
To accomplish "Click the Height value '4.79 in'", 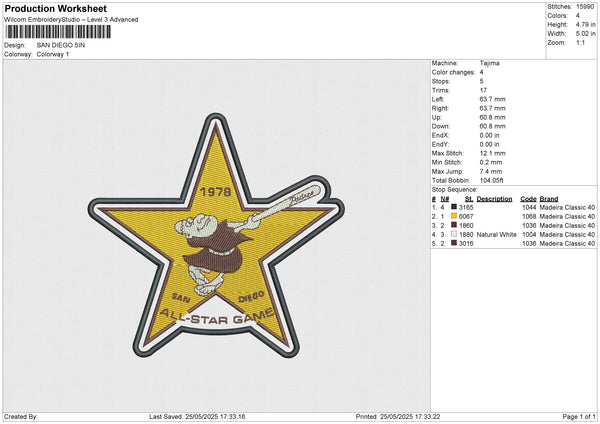I will coord(586,24).
